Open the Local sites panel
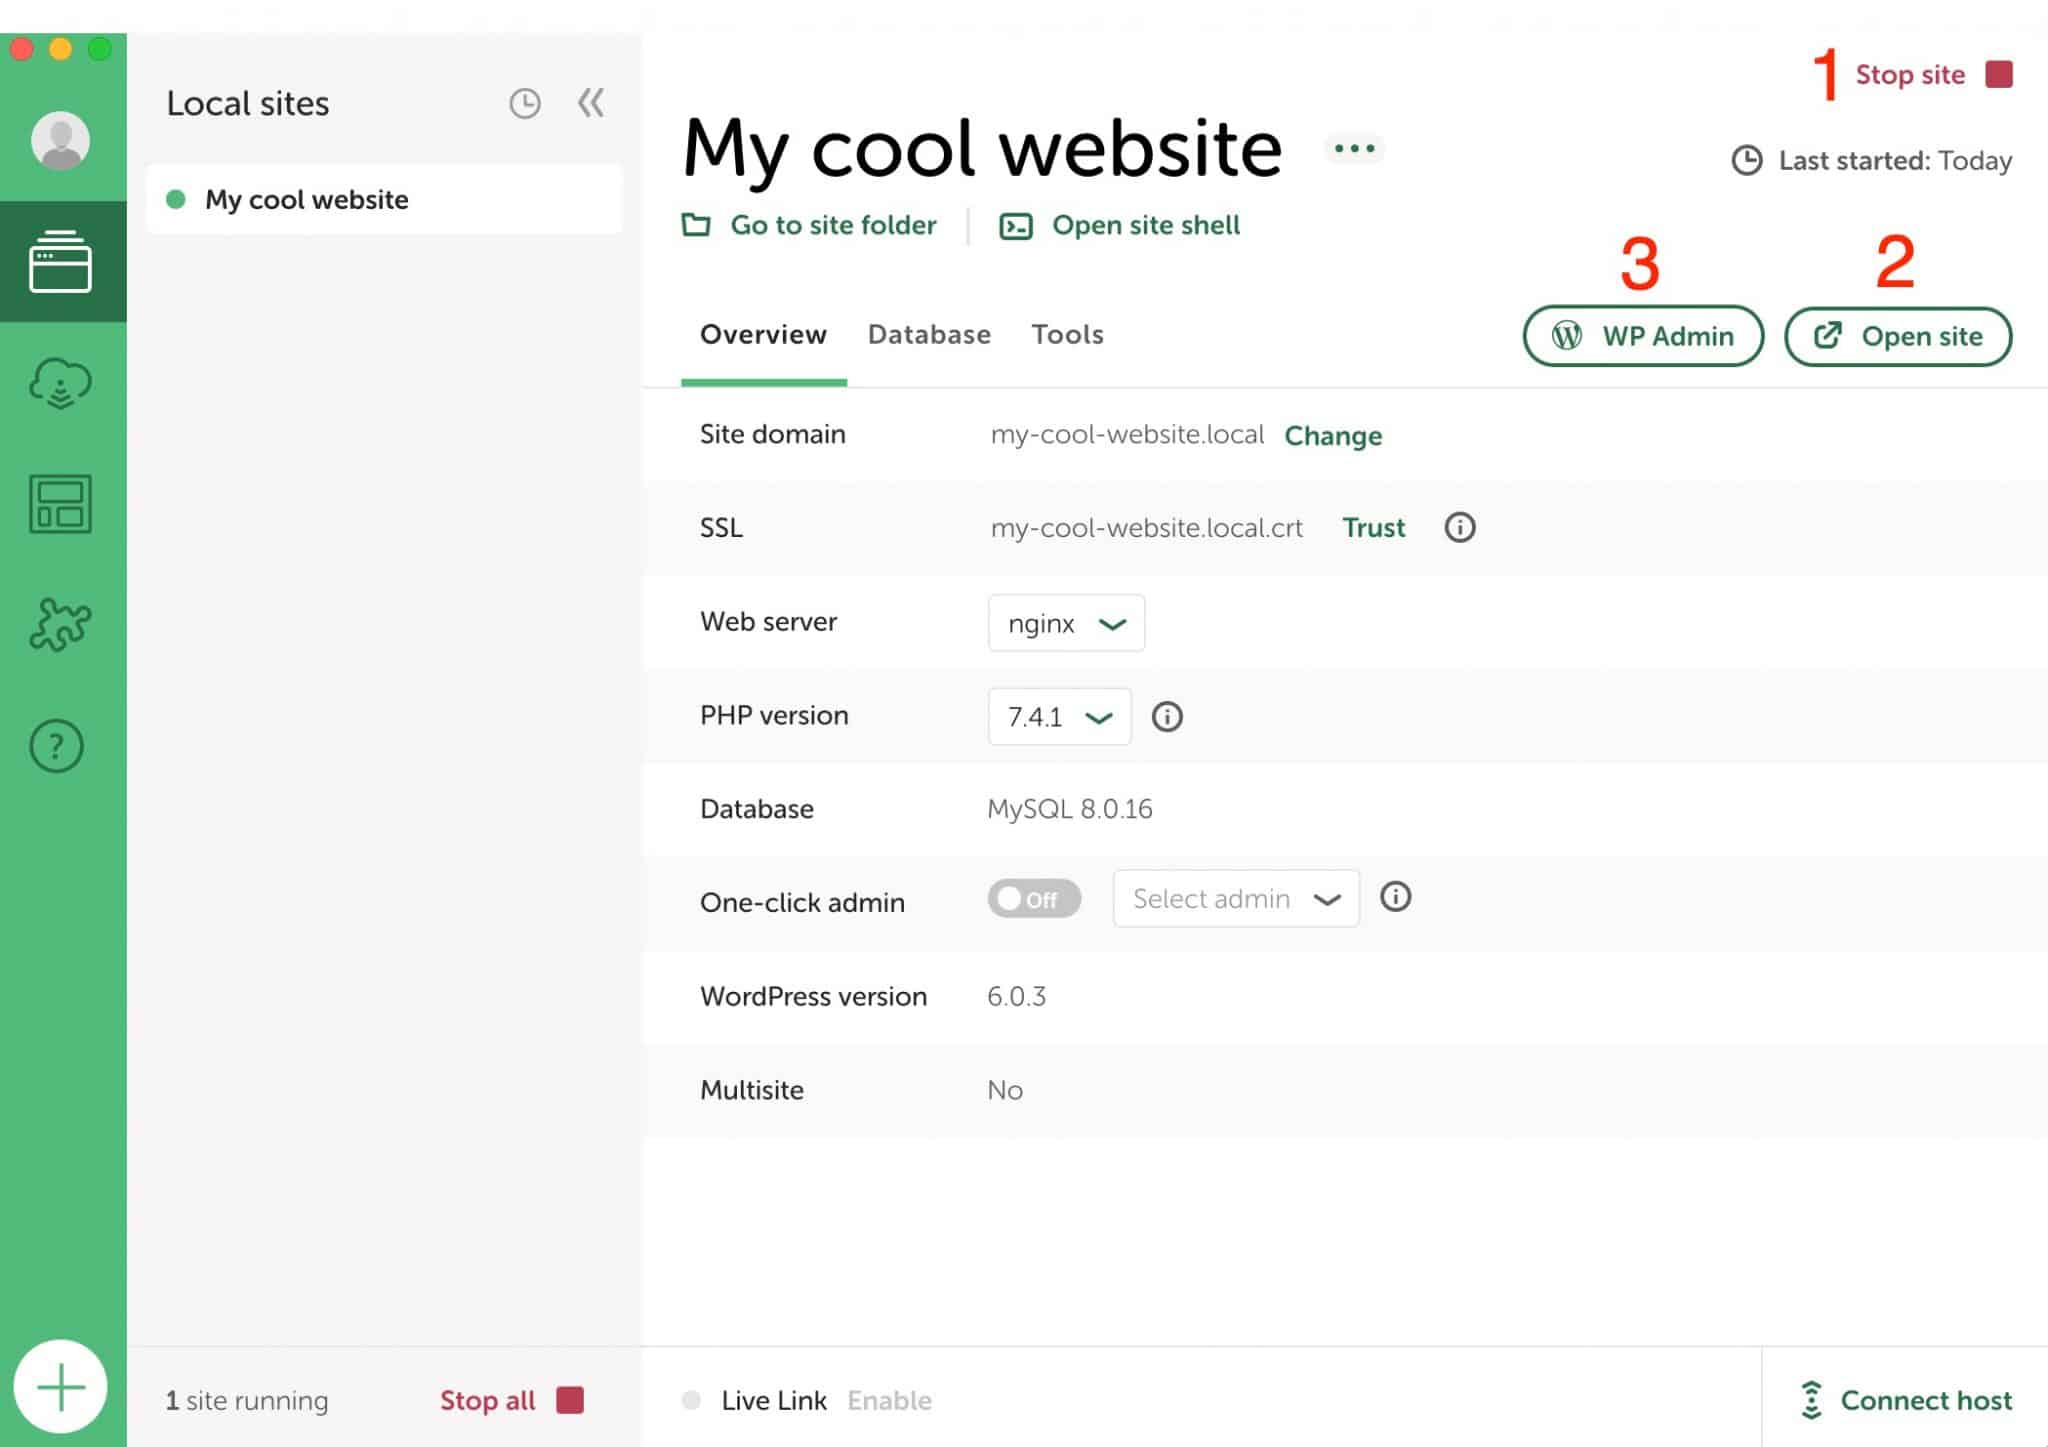 (x=61, y=260)
